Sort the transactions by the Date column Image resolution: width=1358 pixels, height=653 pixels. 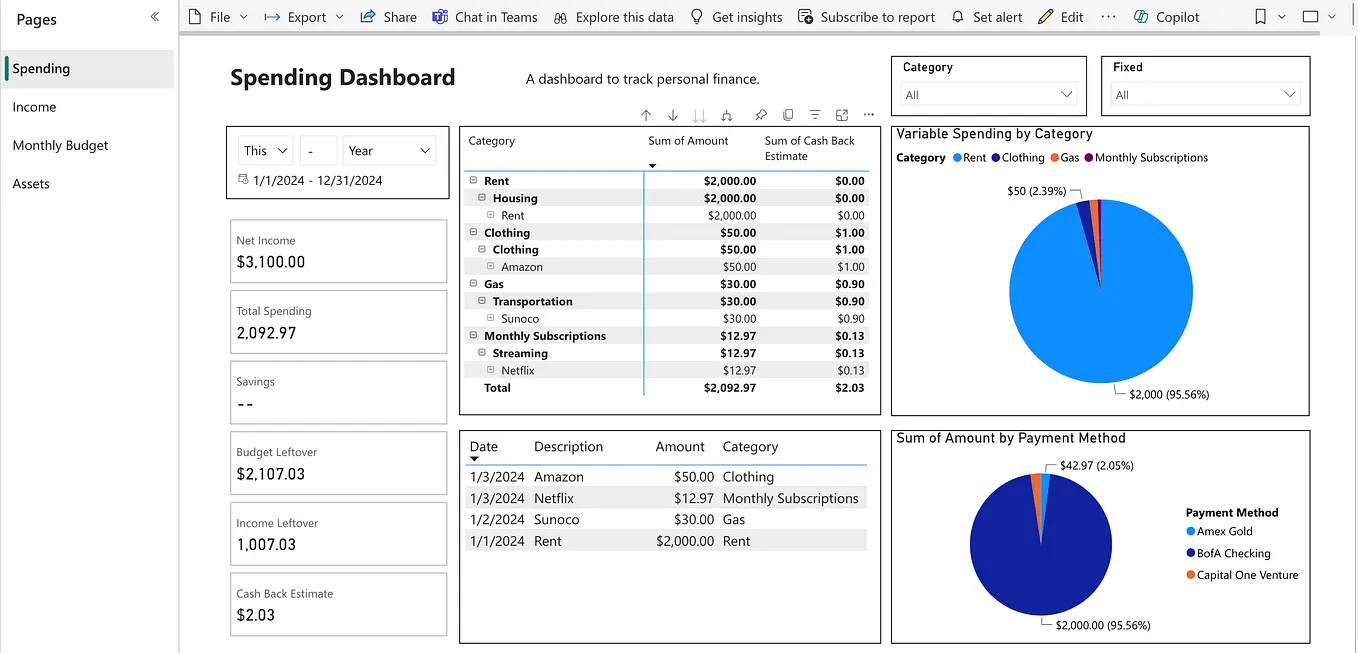tap(483, 447)
